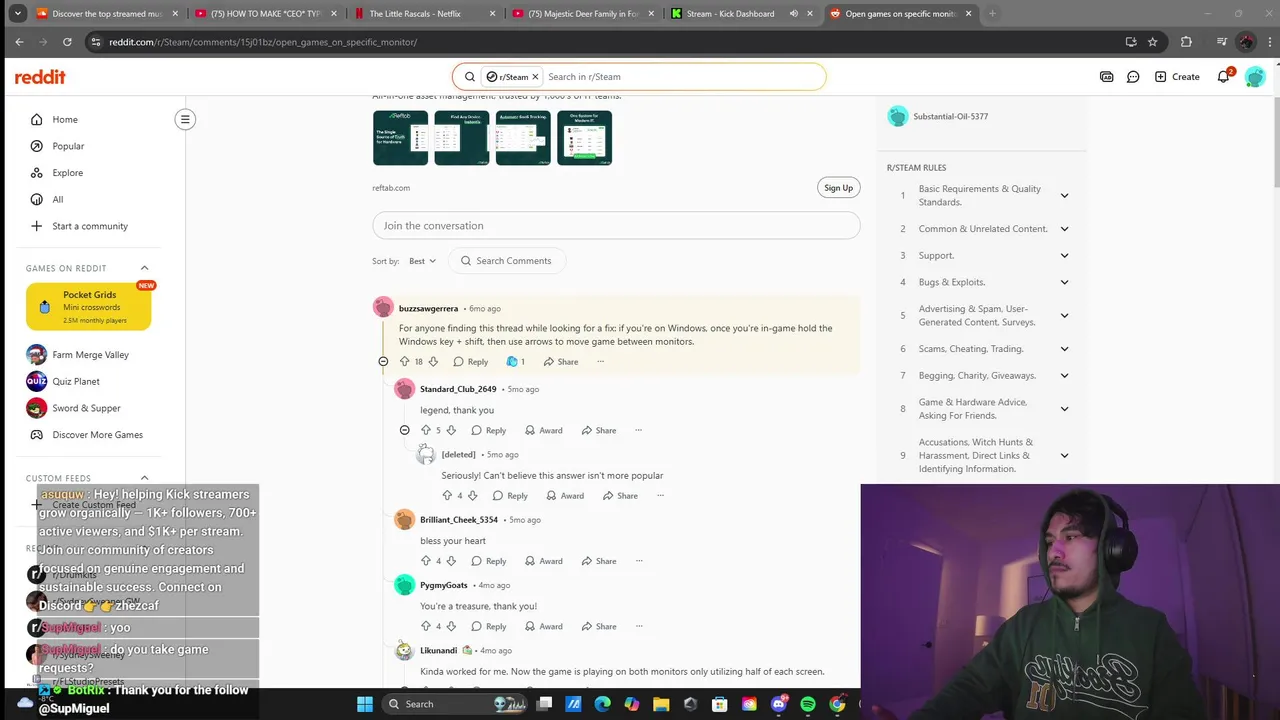Image resolution: width=1280 pixels, height=720 pixels.
Task: Collapse Standard_Club_2649's reply thread
Action: pos(404,430)
